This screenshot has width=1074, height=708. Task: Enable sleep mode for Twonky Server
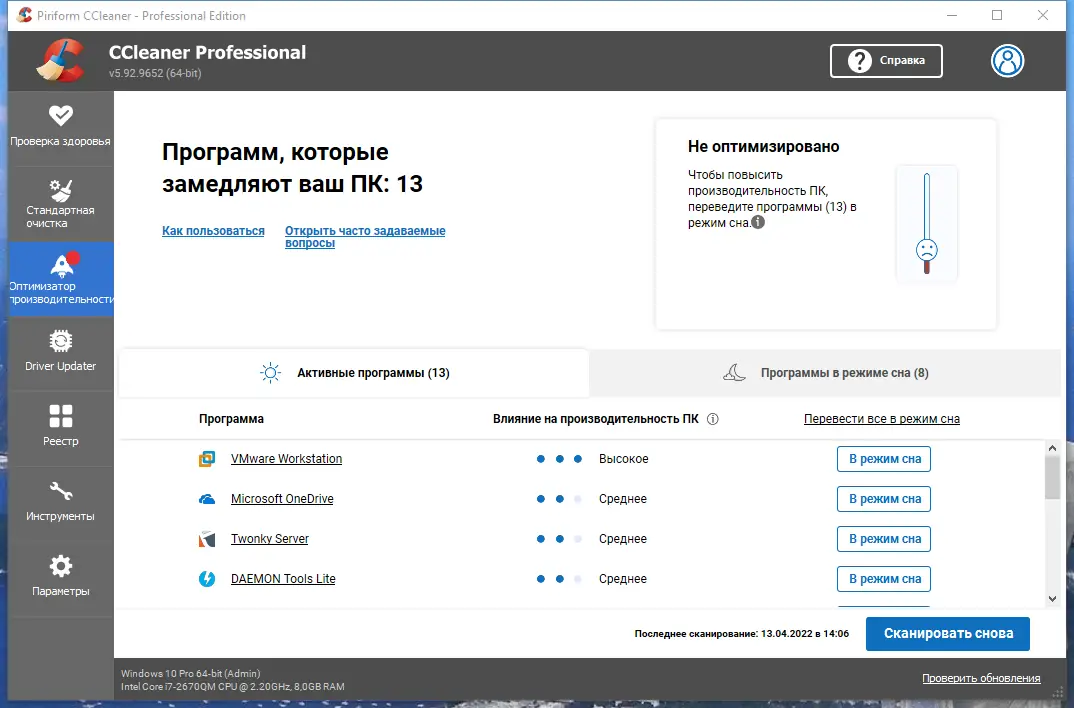pos(883,538)
